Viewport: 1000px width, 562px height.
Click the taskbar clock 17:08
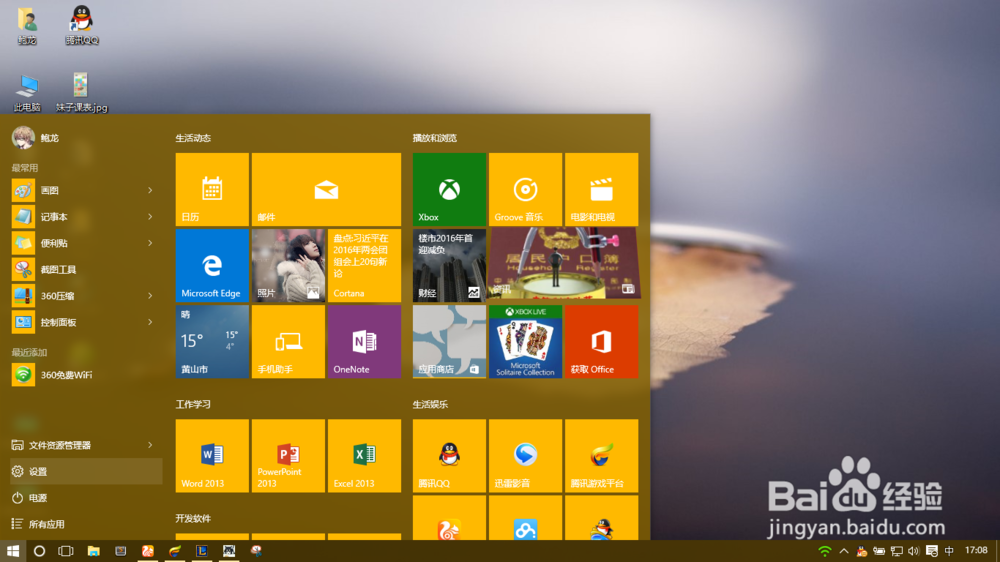[x=976, y=551]
